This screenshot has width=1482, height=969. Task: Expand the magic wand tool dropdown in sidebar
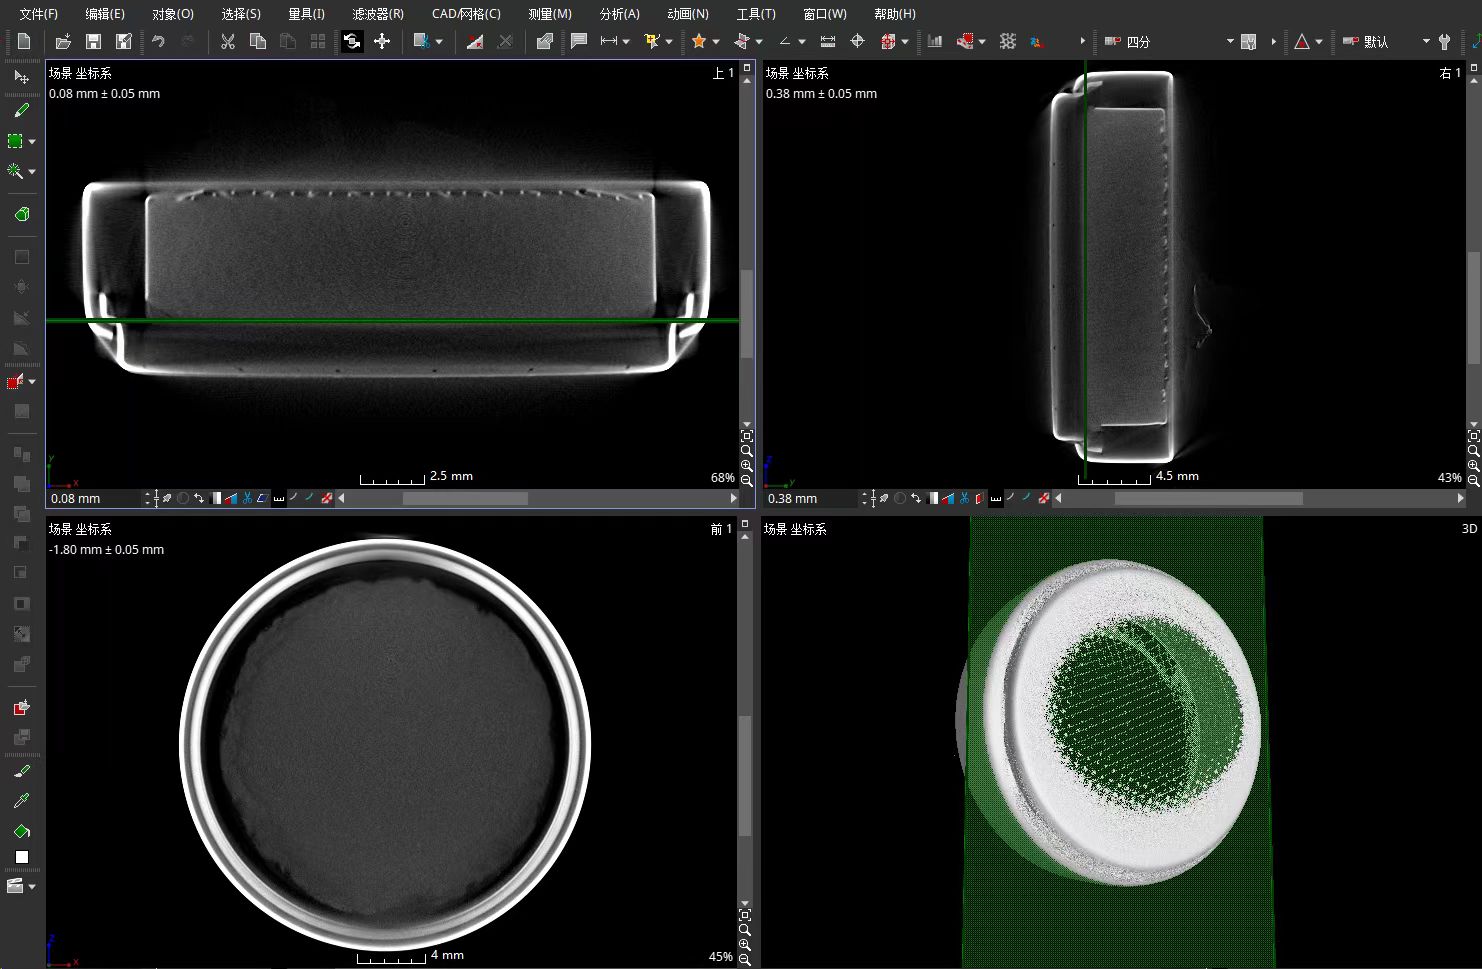32,172
